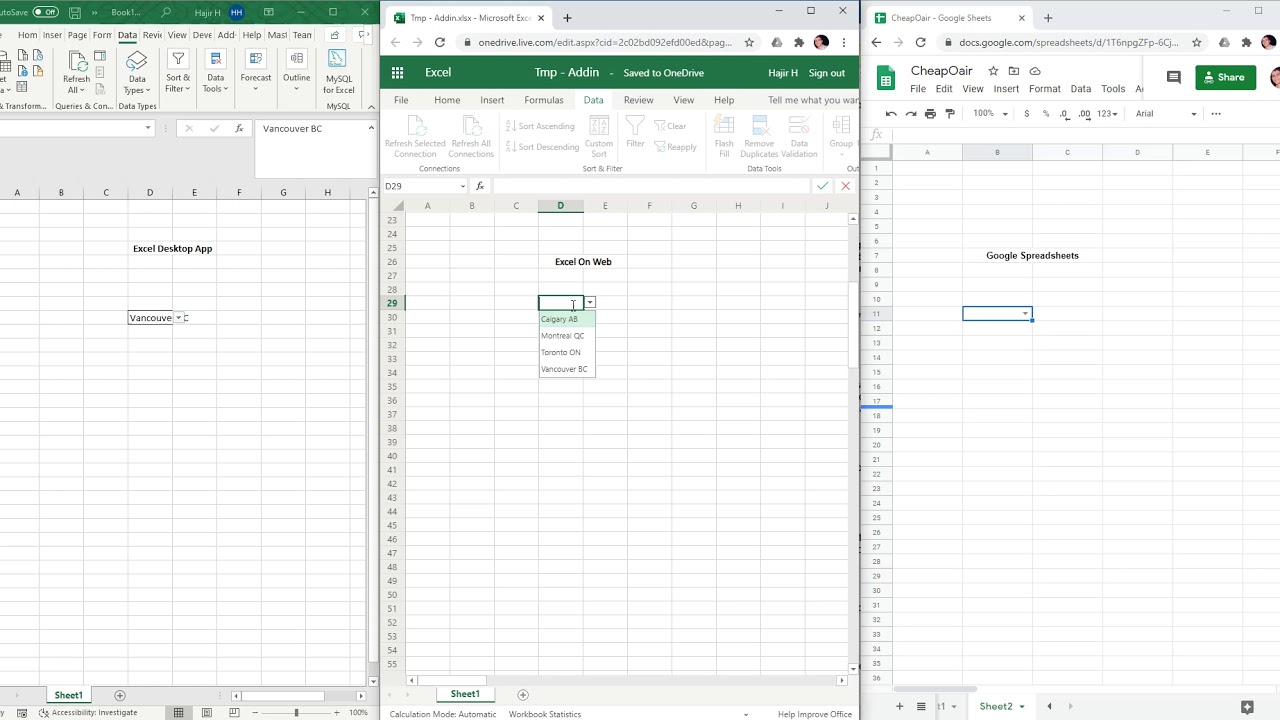Click MySQL for Excel icon
Viewport: 1280px width, 720px height.
338,72
